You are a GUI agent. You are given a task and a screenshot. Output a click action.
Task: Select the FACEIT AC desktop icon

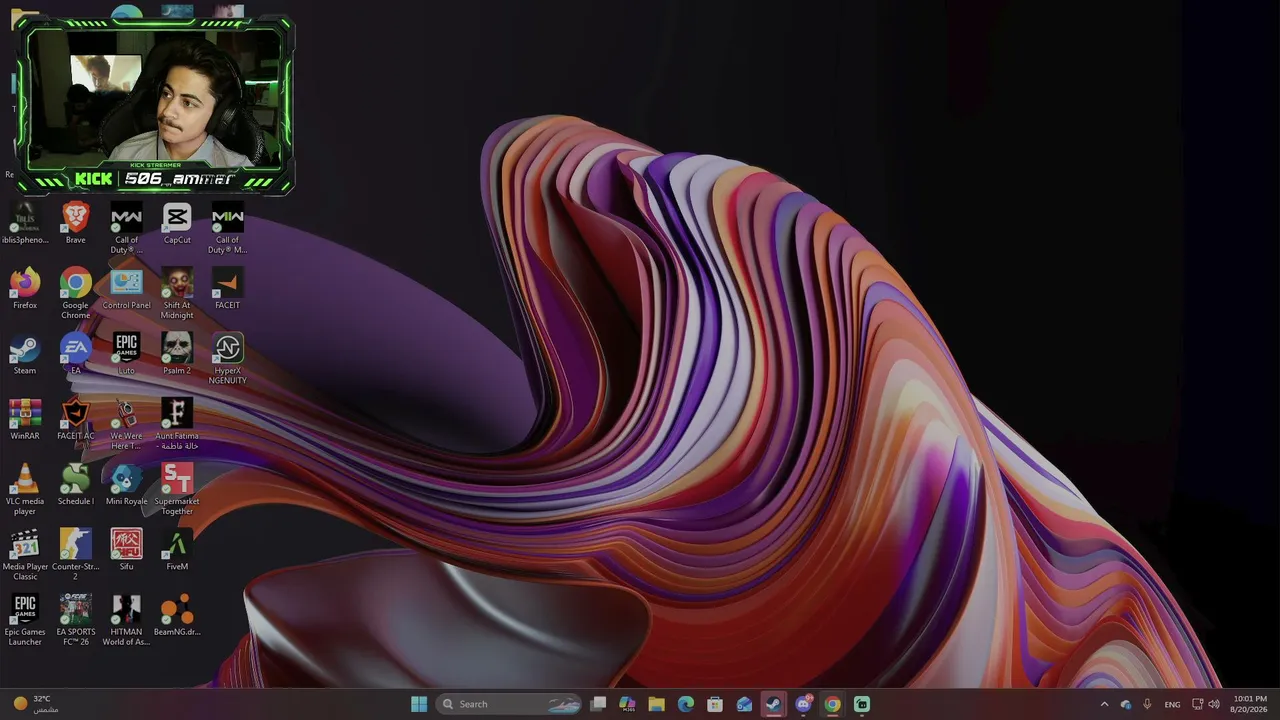pyautogui.click(x=75, y=419)
